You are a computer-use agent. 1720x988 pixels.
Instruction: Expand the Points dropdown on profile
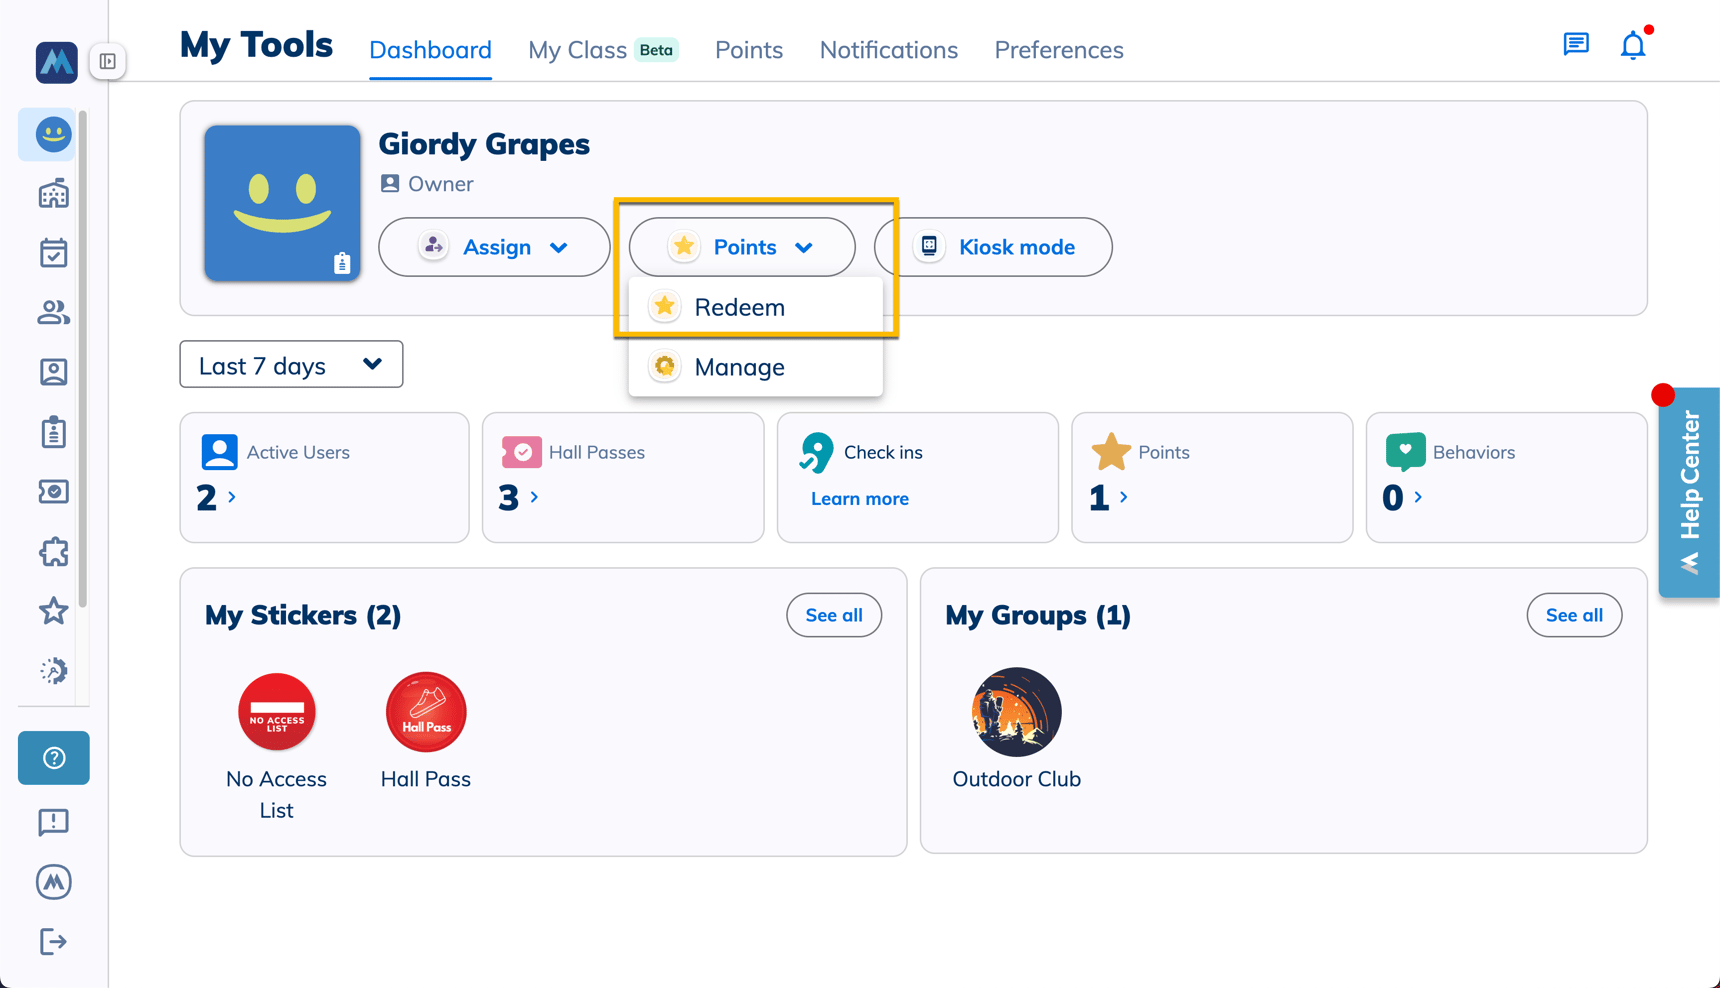click(741, 247)
